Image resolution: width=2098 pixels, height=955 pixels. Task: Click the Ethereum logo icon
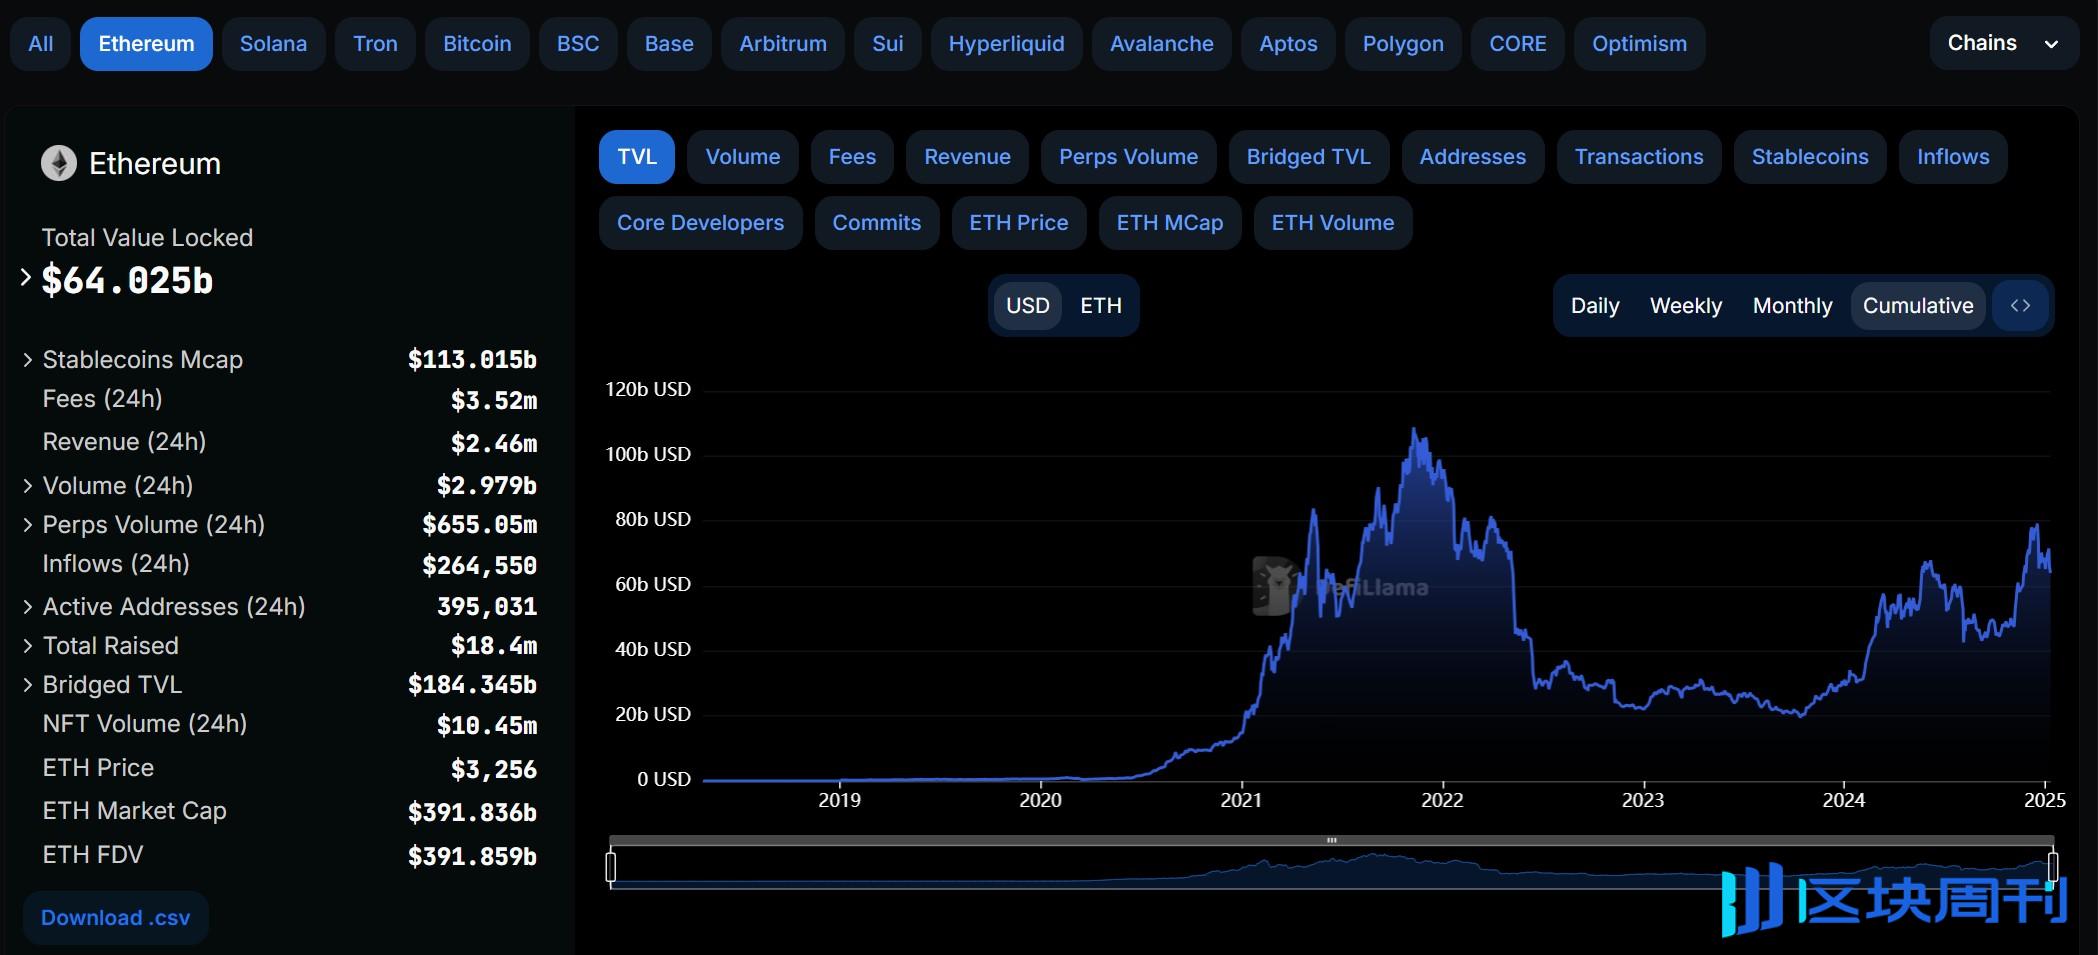58,163
